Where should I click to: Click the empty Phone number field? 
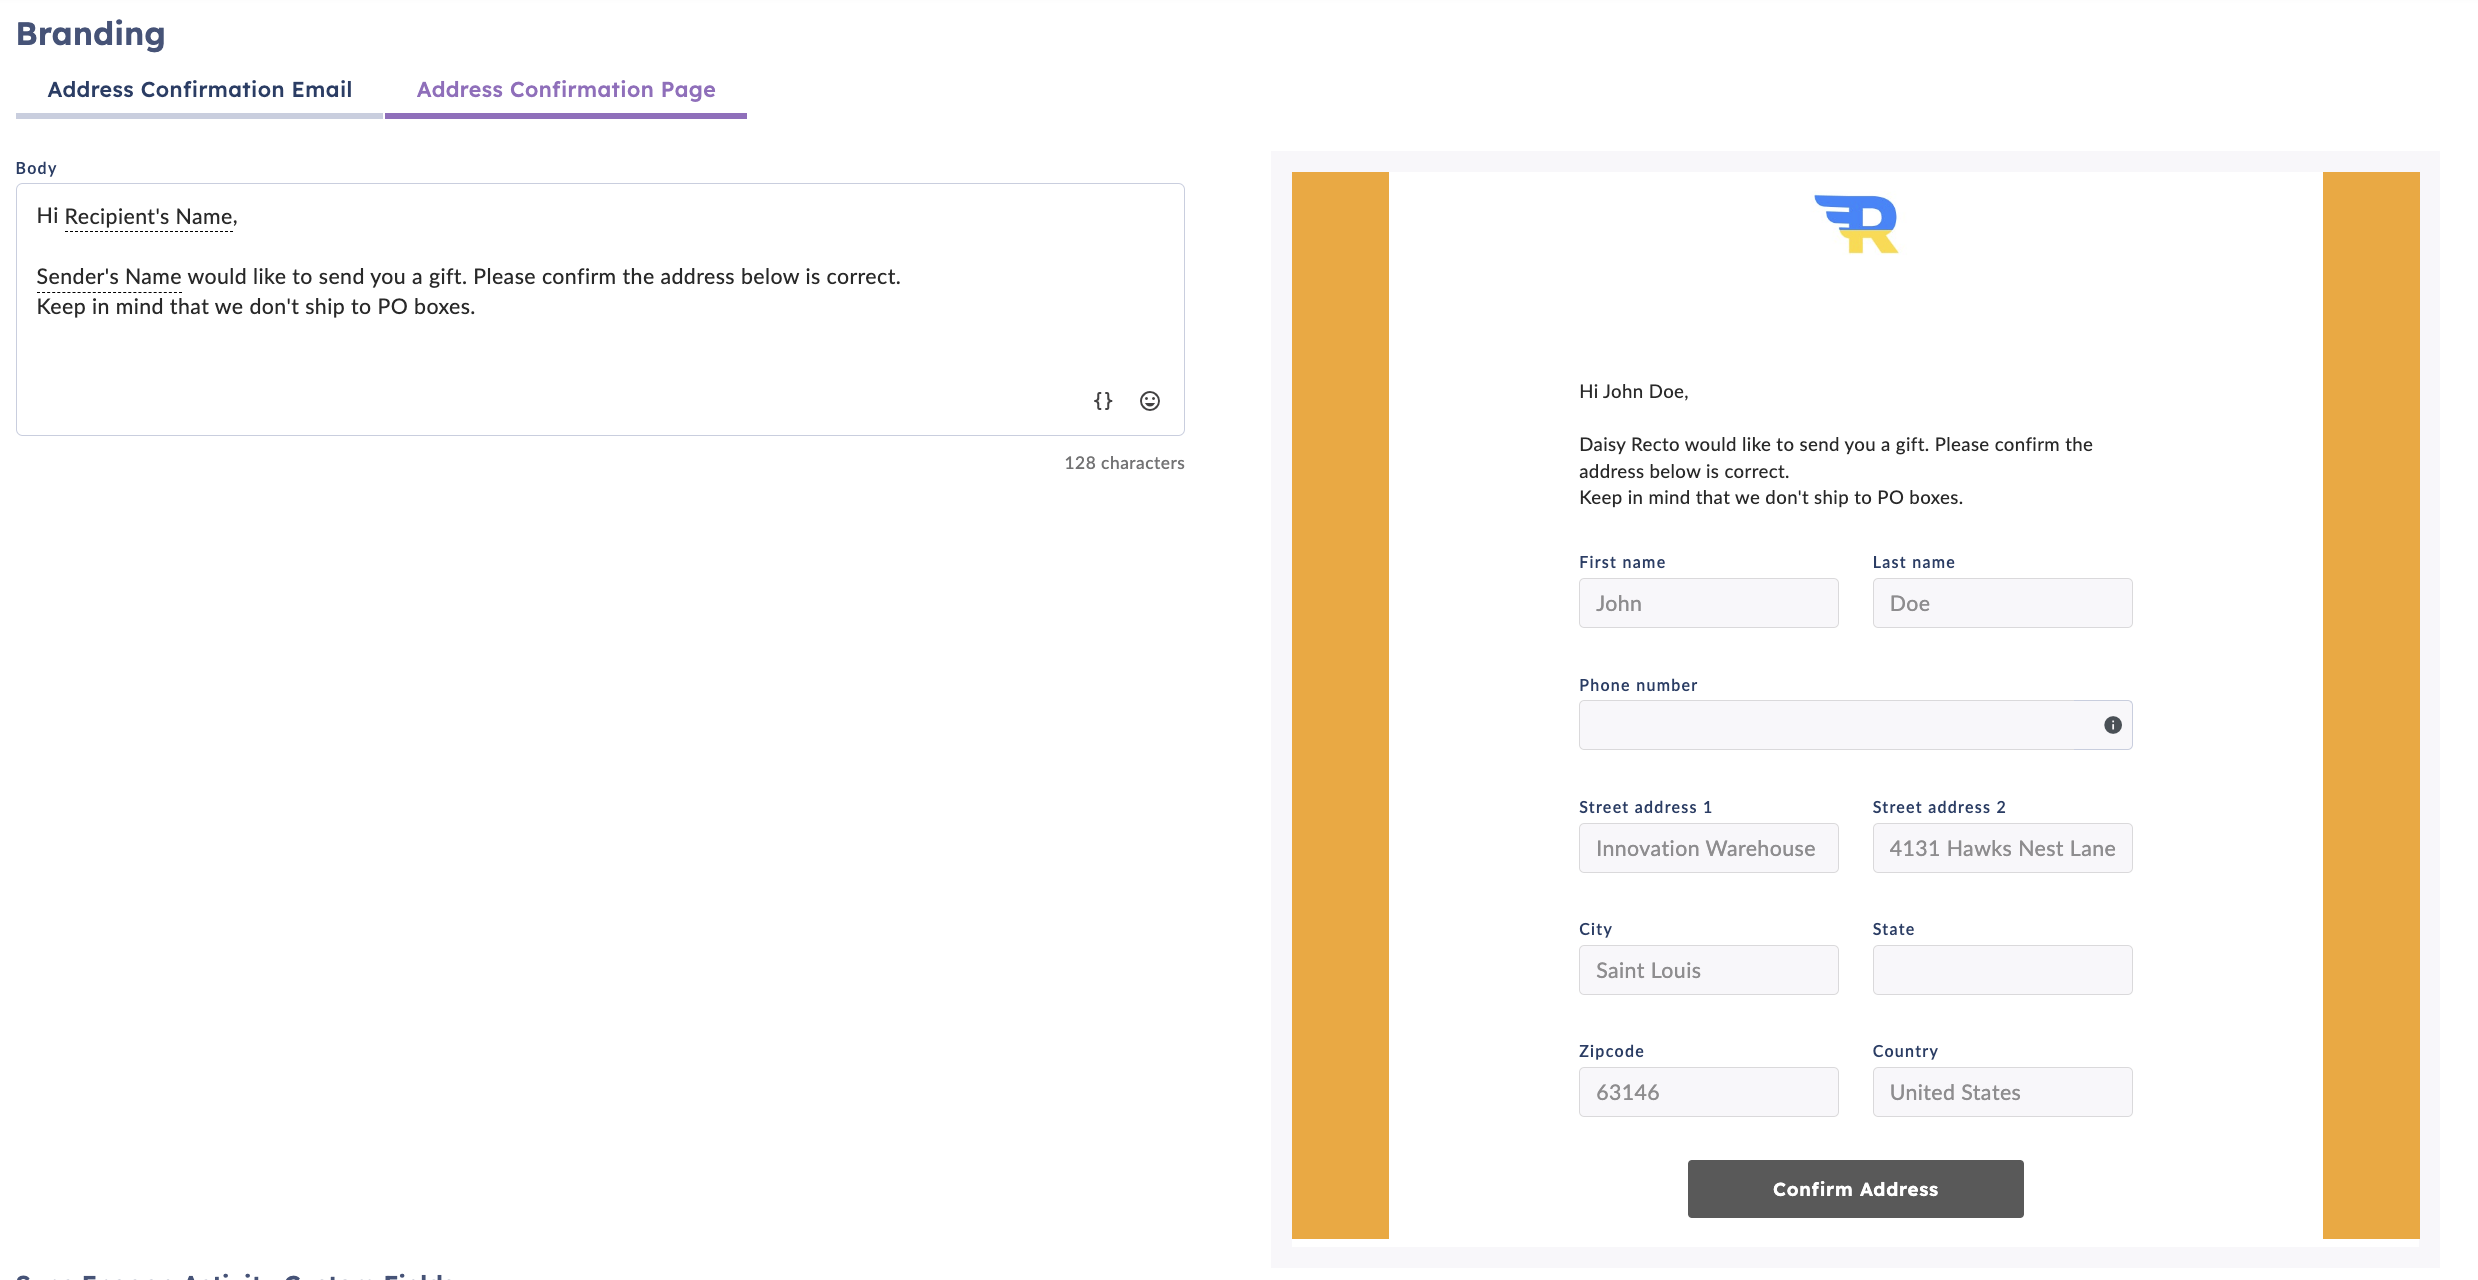pos(1856,725)
